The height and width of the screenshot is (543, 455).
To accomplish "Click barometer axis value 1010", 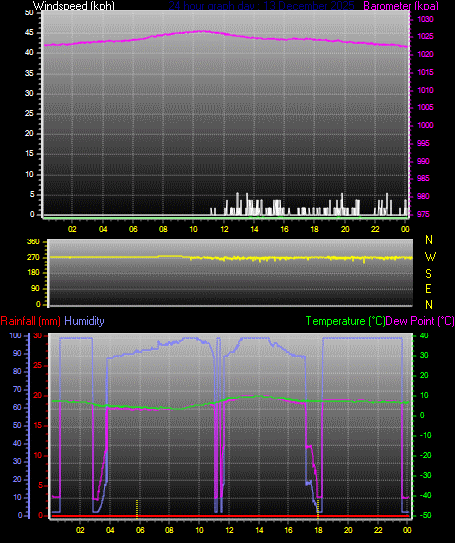I will 425,90.
